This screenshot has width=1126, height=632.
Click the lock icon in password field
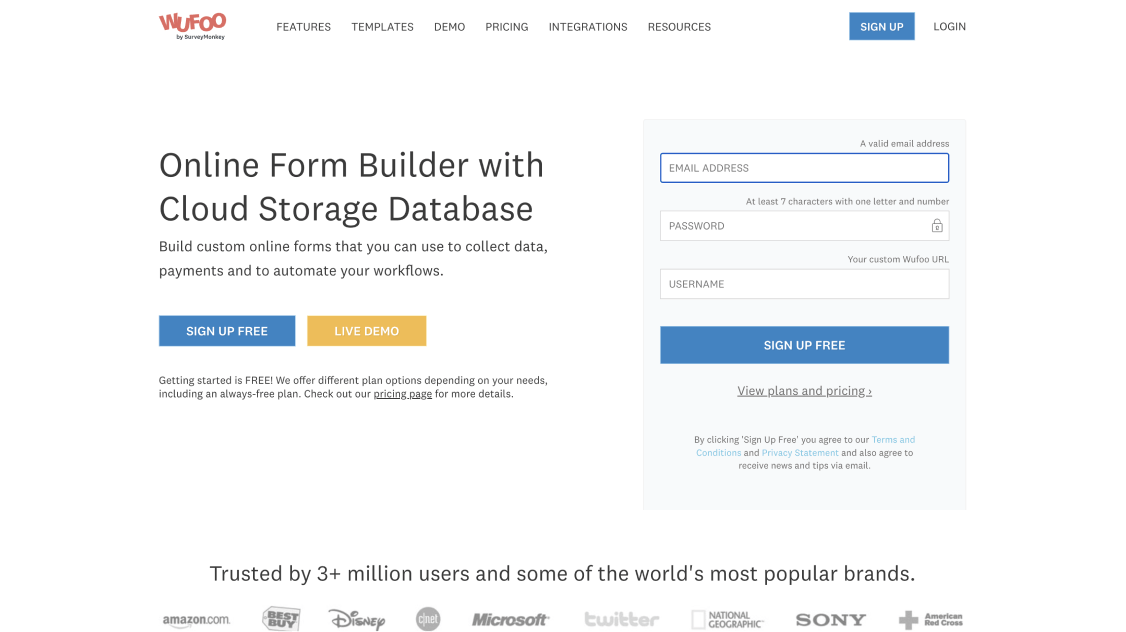936,226
